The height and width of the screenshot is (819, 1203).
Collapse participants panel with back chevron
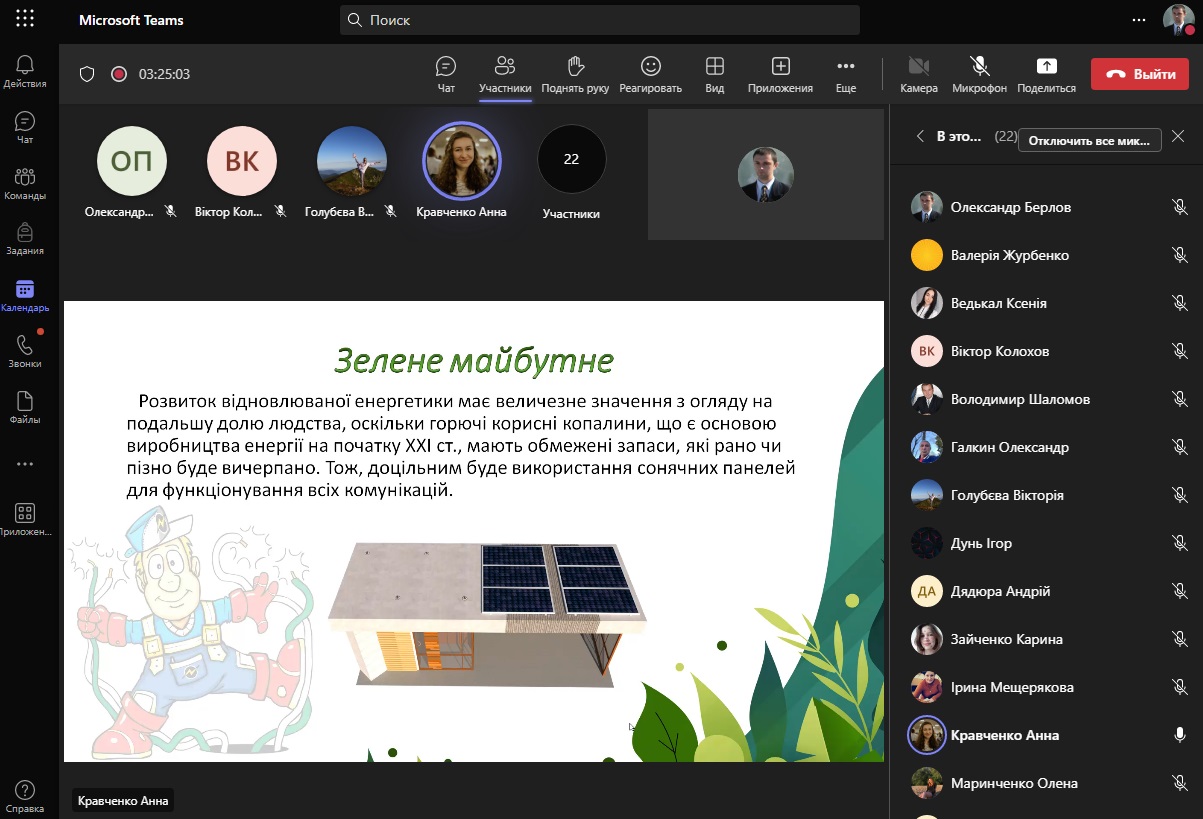[x=919, y=137]
